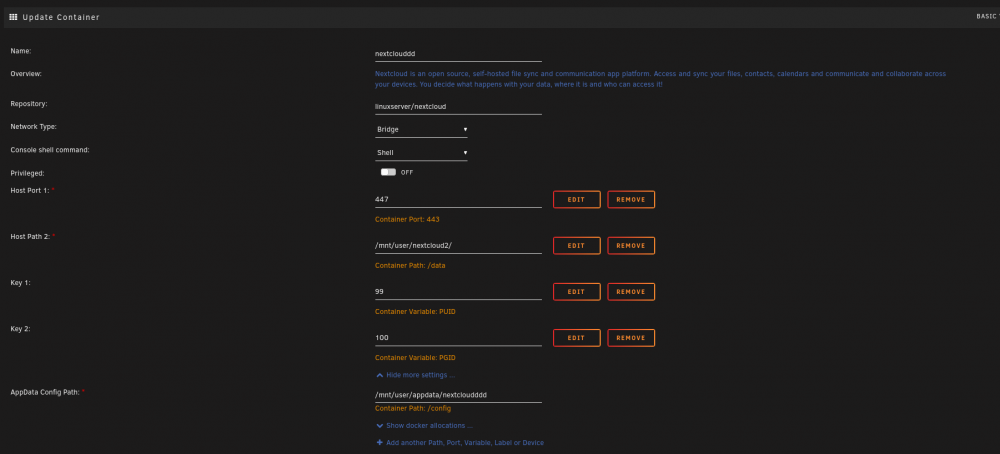Edit Key 2 PGID variable

pyautogui.click(x=577, y=338)
